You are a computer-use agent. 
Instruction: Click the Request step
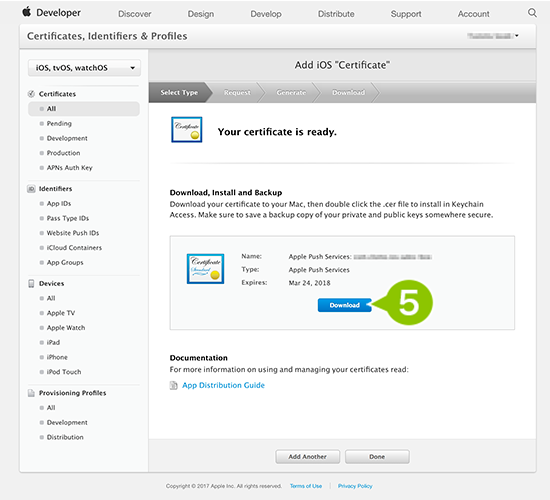point(237,93)
